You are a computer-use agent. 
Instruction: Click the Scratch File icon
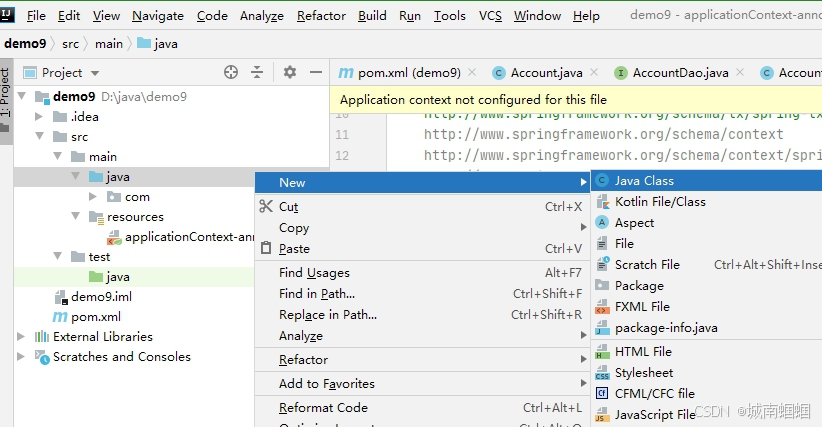tap(602, 264)
